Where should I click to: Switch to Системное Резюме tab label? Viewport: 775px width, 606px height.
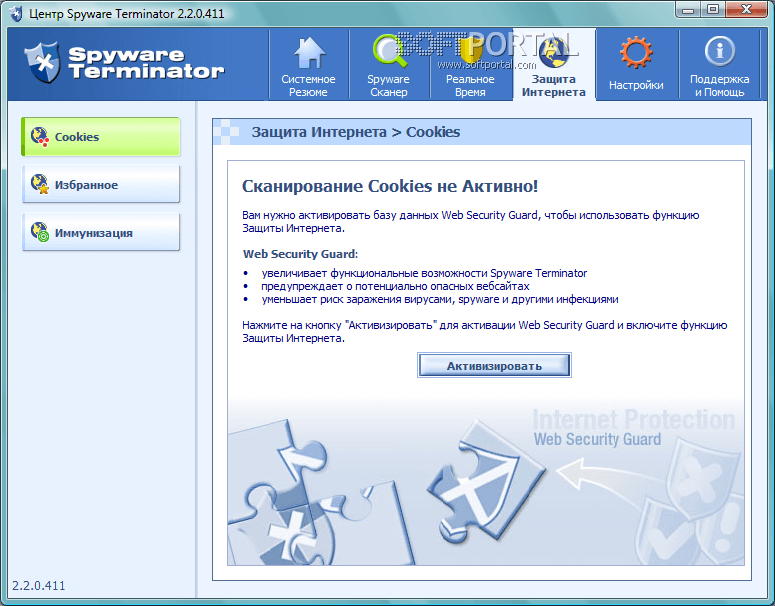pyautogui.click(x=308, y=86)
